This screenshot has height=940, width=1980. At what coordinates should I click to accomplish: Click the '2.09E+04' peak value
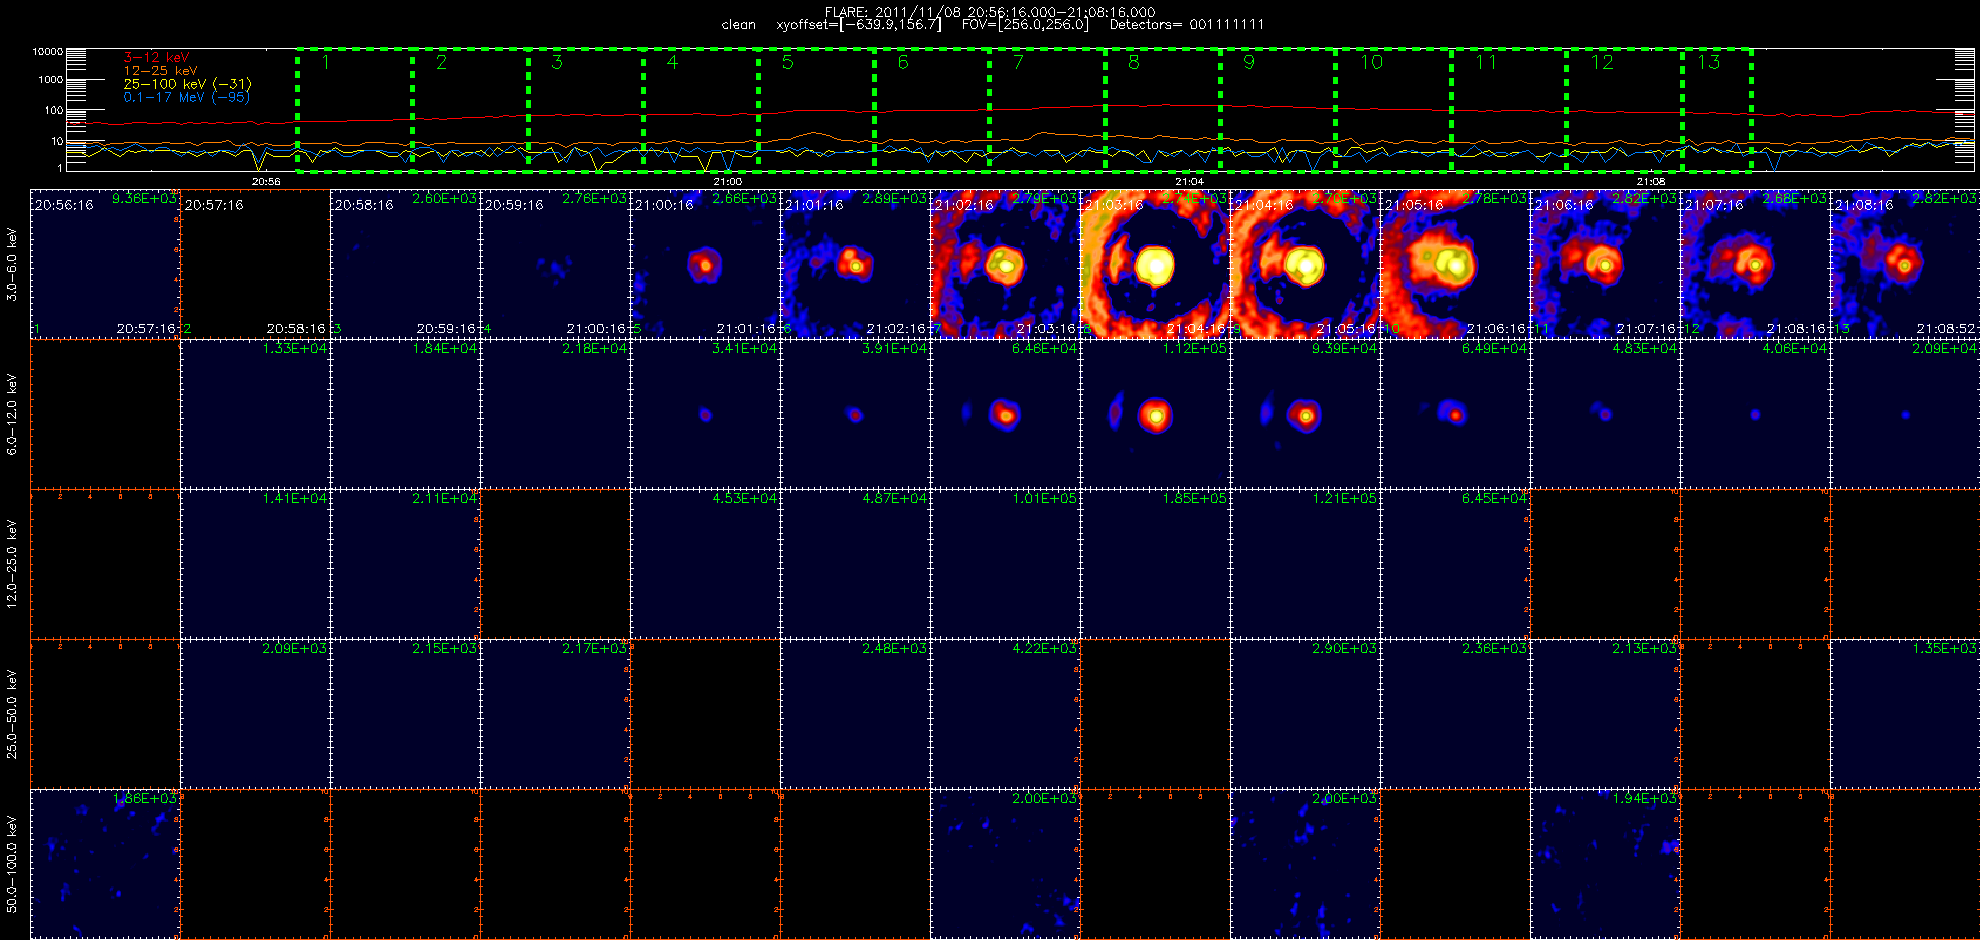click(1944, 349)
